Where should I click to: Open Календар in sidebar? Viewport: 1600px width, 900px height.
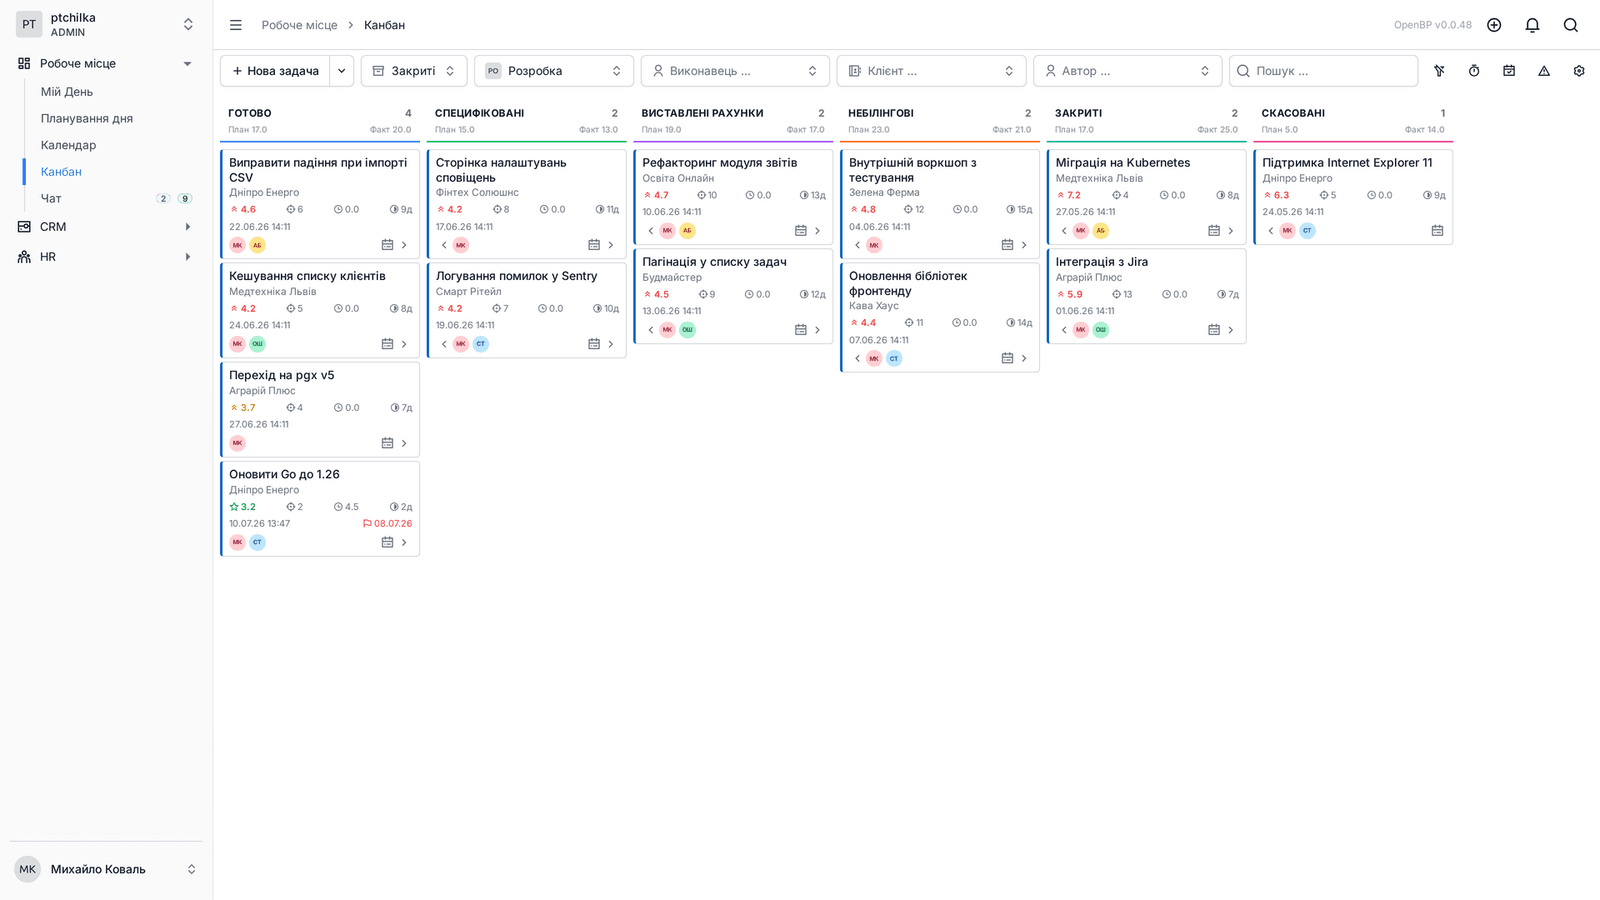coord(68,145)
